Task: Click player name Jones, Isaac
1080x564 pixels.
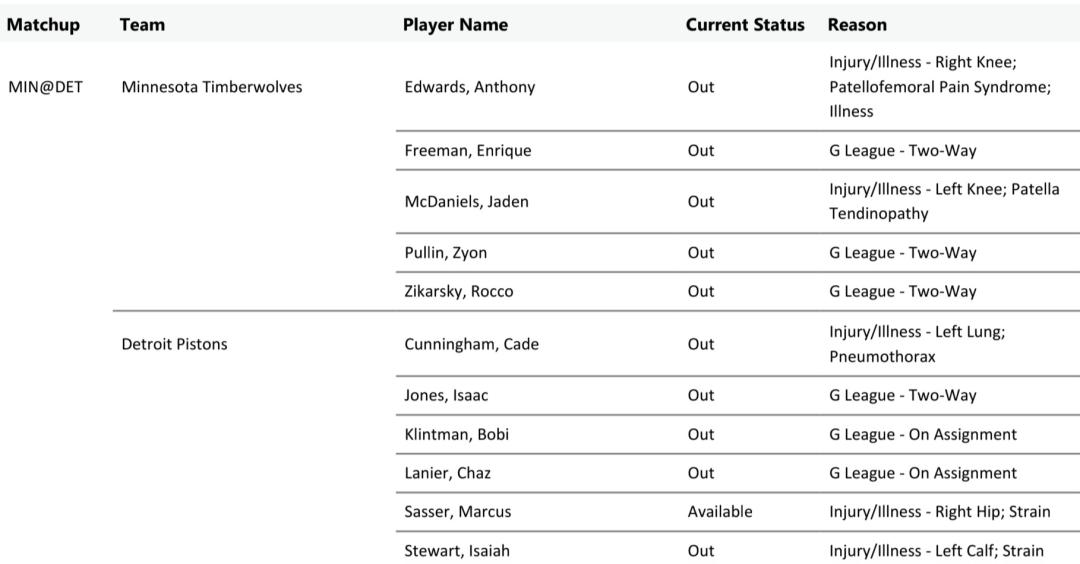Action: click(x=446, y=395)
